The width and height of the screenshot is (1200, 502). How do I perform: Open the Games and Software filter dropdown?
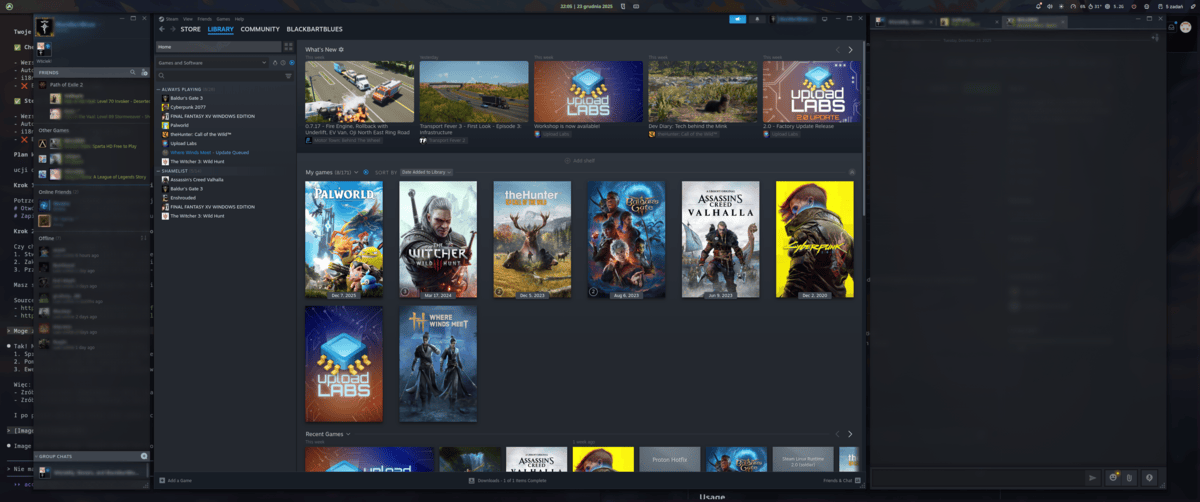pyautogui.click(x=213, y=62)
